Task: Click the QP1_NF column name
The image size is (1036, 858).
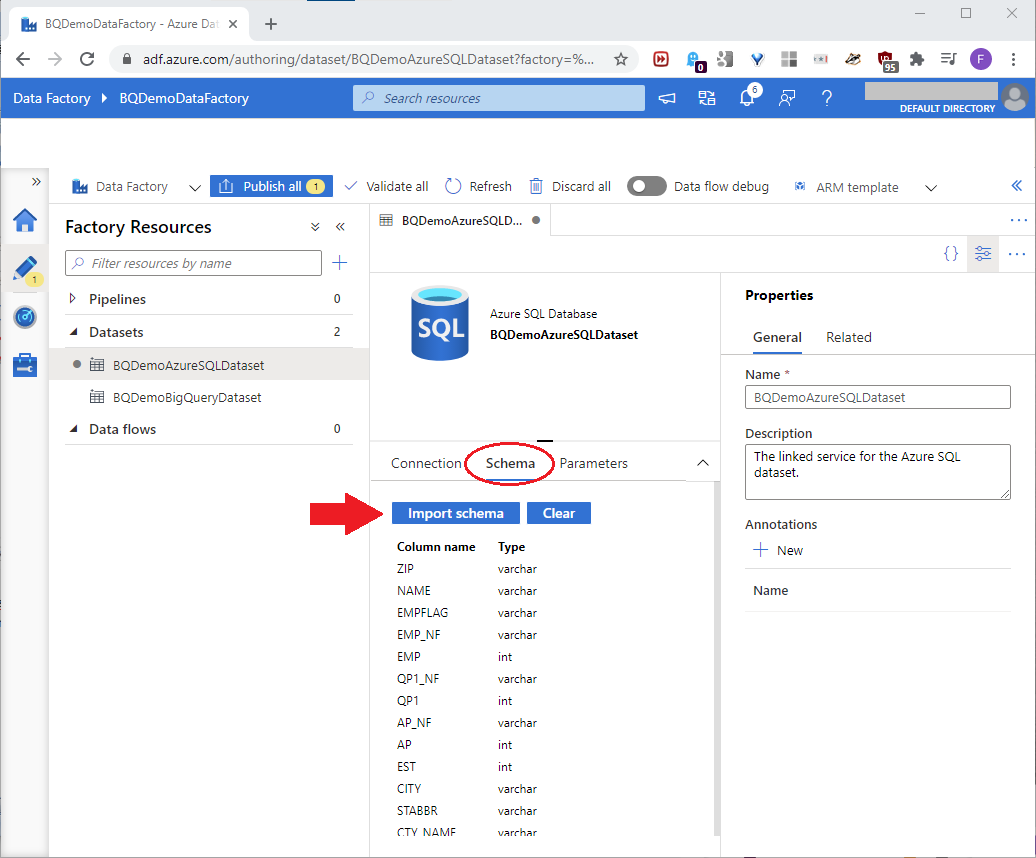Action: click(x=418, y=679)
